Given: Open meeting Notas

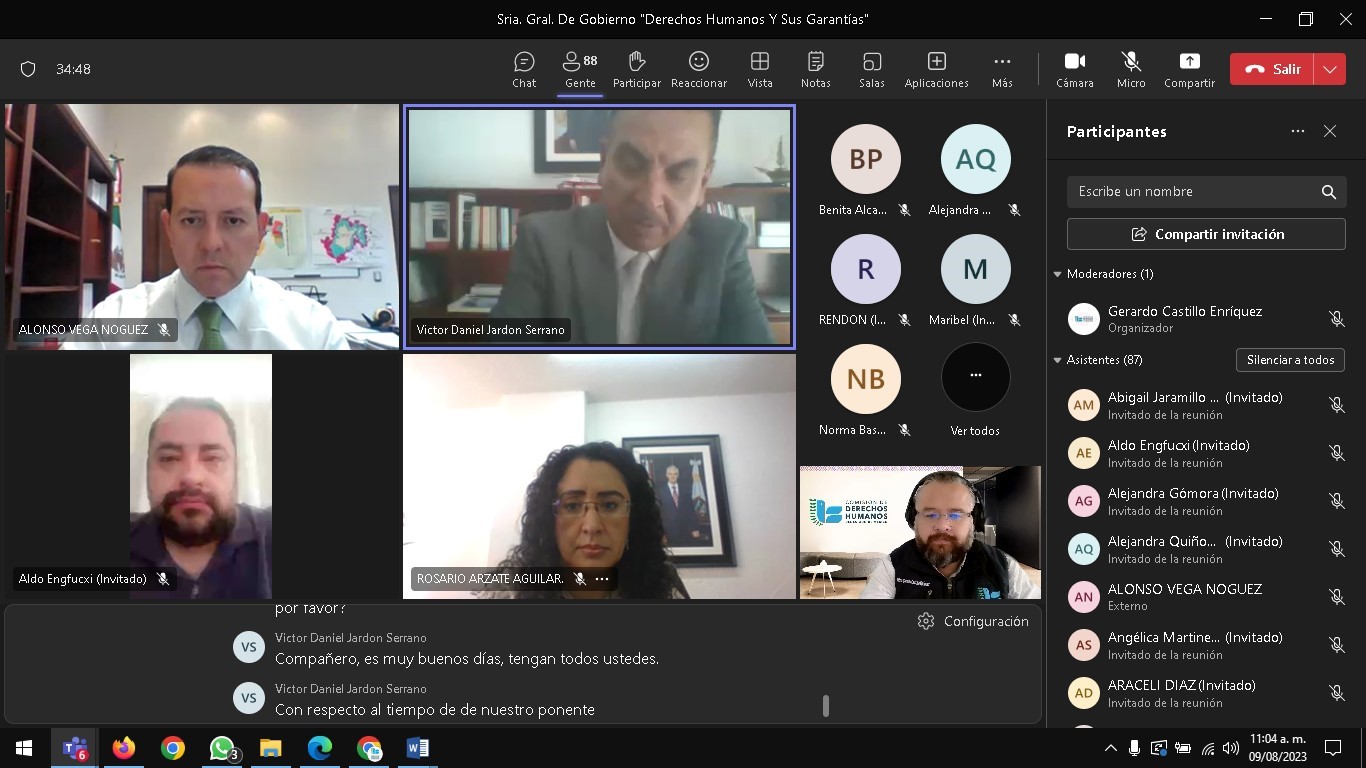Looking at the screenshot, I should point(815,69).
